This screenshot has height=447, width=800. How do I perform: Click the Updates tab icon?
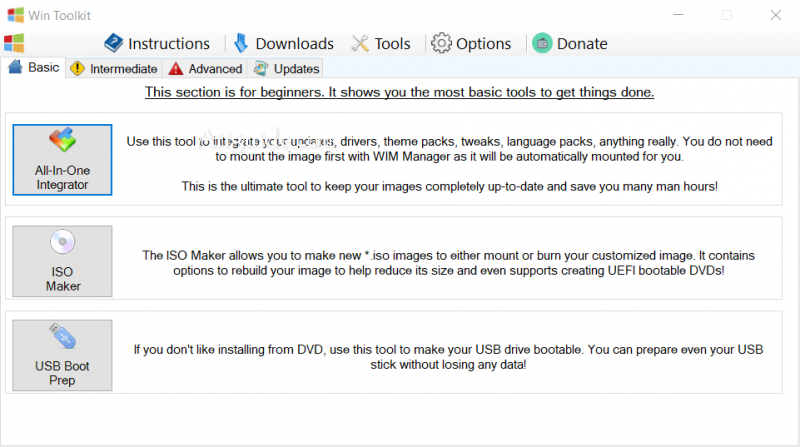[x=261, y=68]
